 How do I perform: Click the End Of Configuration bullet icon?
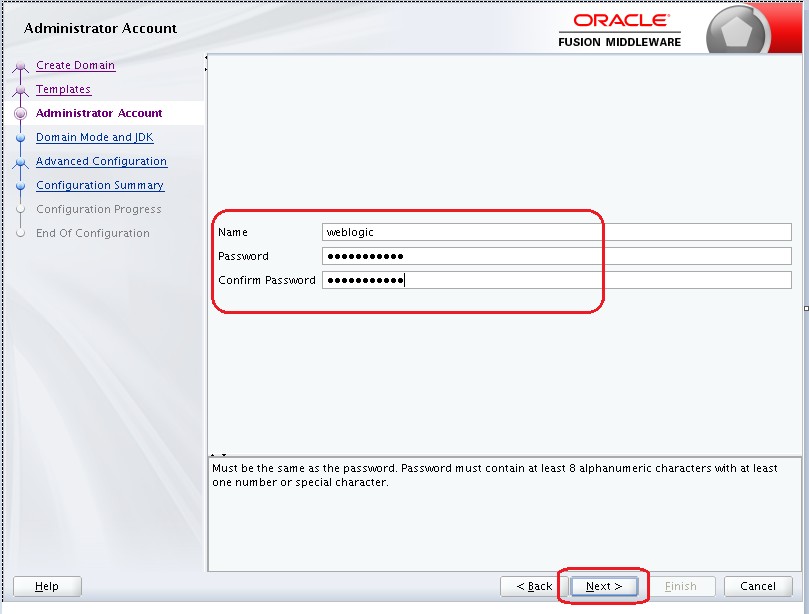click(21, 233)
